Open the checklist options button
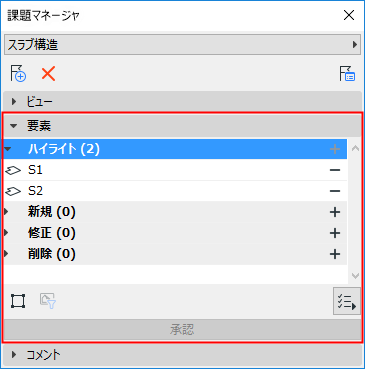Screen dimensions: 365x369 tap(347, 301)
